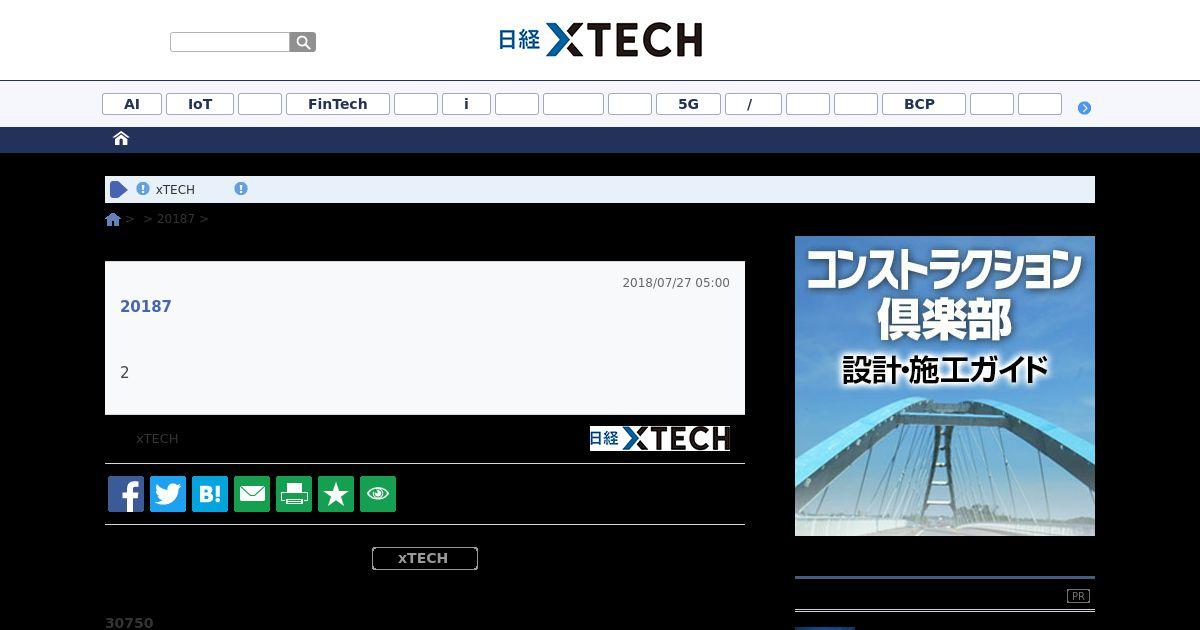Select the IoT topic tag

[200, 104]
